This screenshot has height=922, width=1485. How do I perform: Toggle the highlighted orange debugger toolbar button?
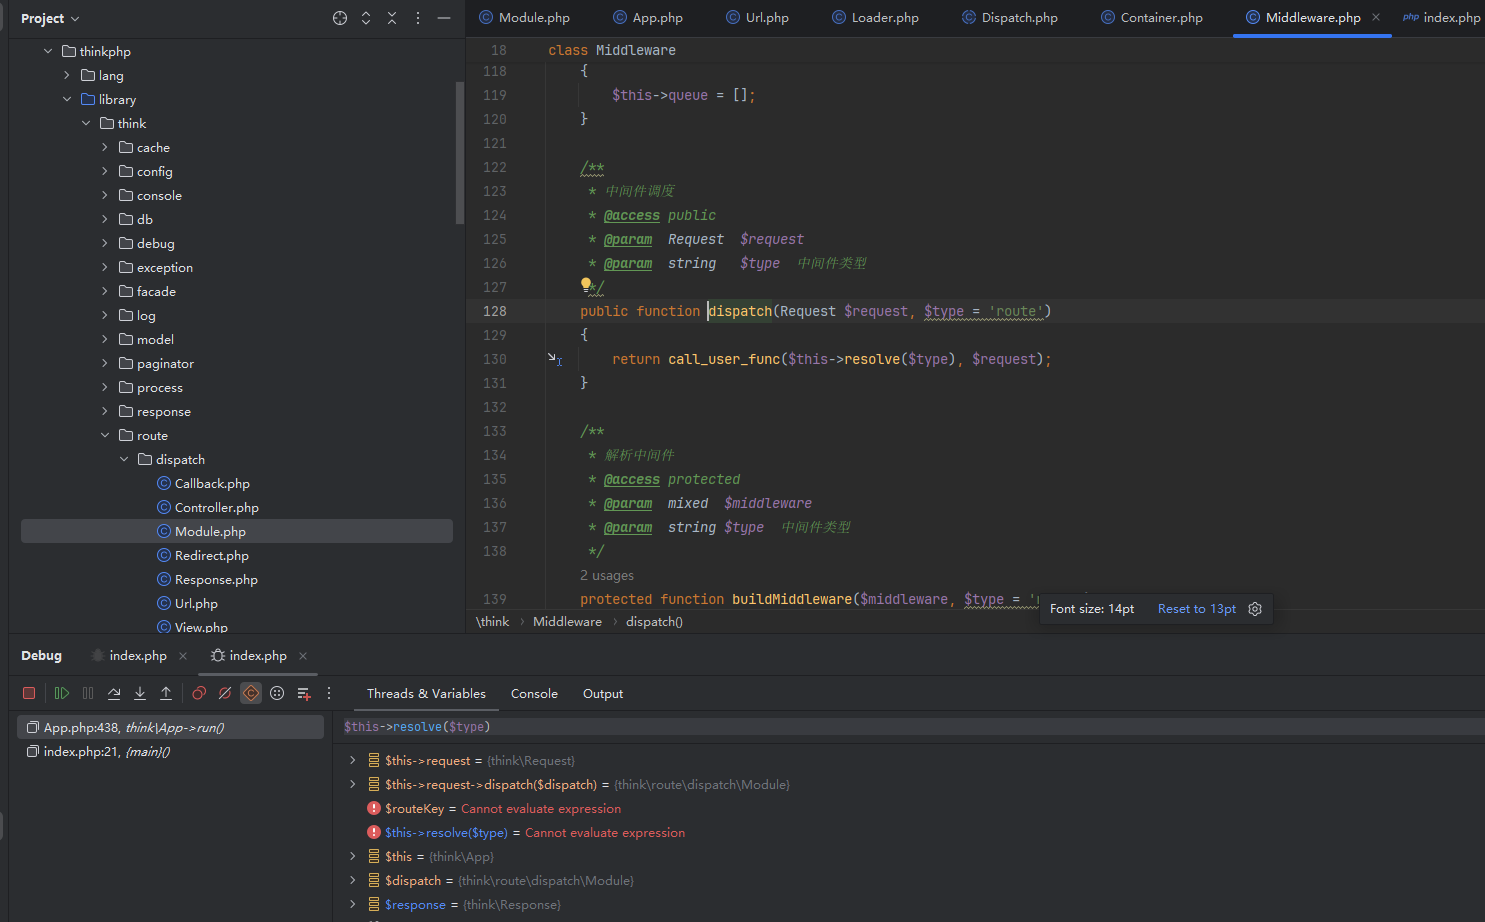[251, 693]
